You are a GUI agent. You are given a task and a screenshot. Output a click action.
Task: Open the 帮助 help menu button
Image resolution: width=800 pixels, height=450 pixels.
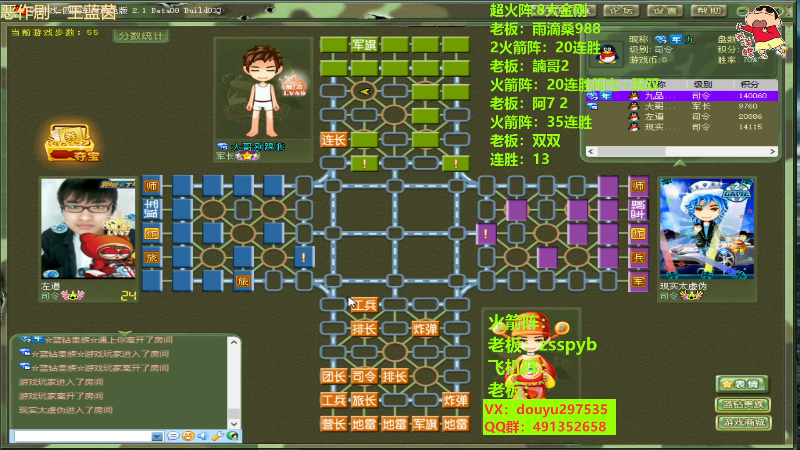[708, 10]
